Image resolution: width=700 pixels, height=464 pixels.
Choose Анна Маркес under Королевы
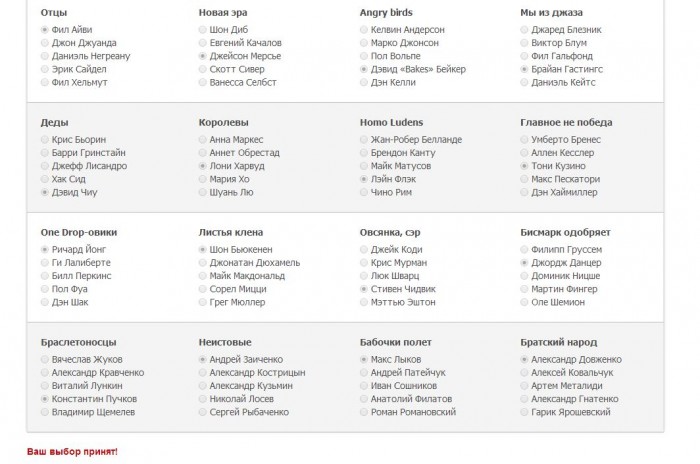[x=203, y=139]
